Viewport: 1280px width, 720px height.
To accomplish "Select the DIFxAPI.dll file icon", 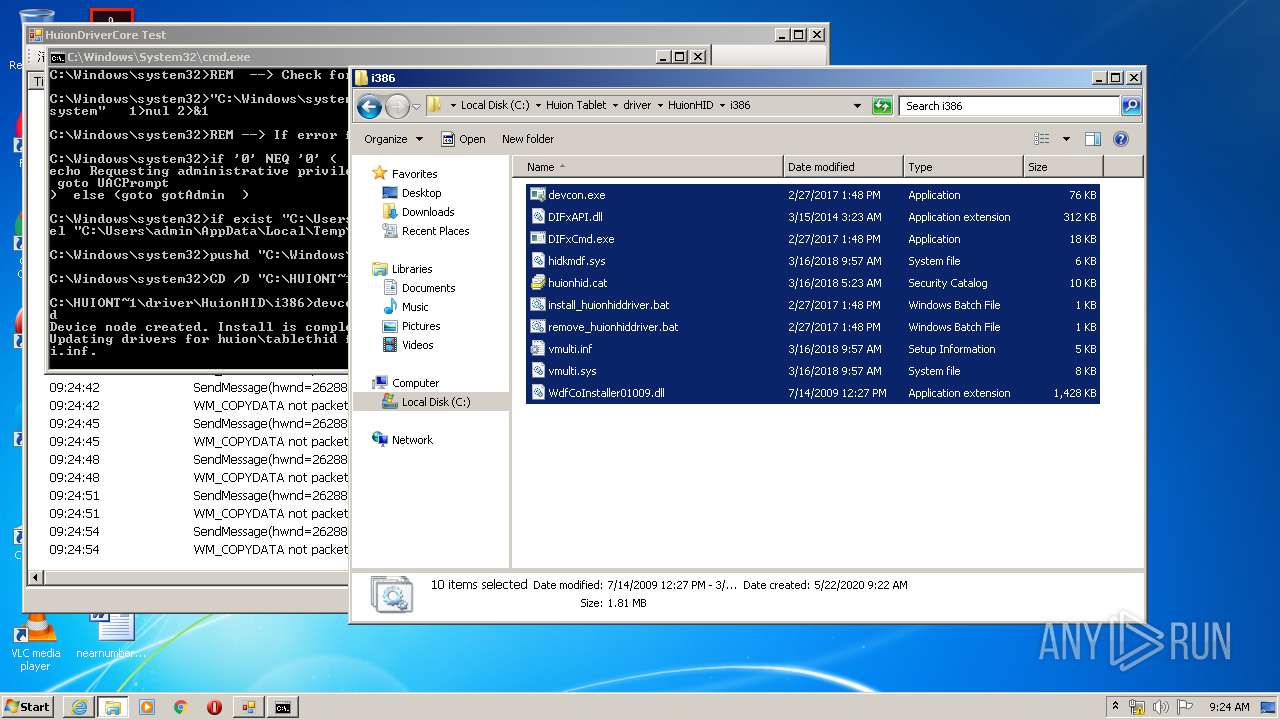I will 537,217.
